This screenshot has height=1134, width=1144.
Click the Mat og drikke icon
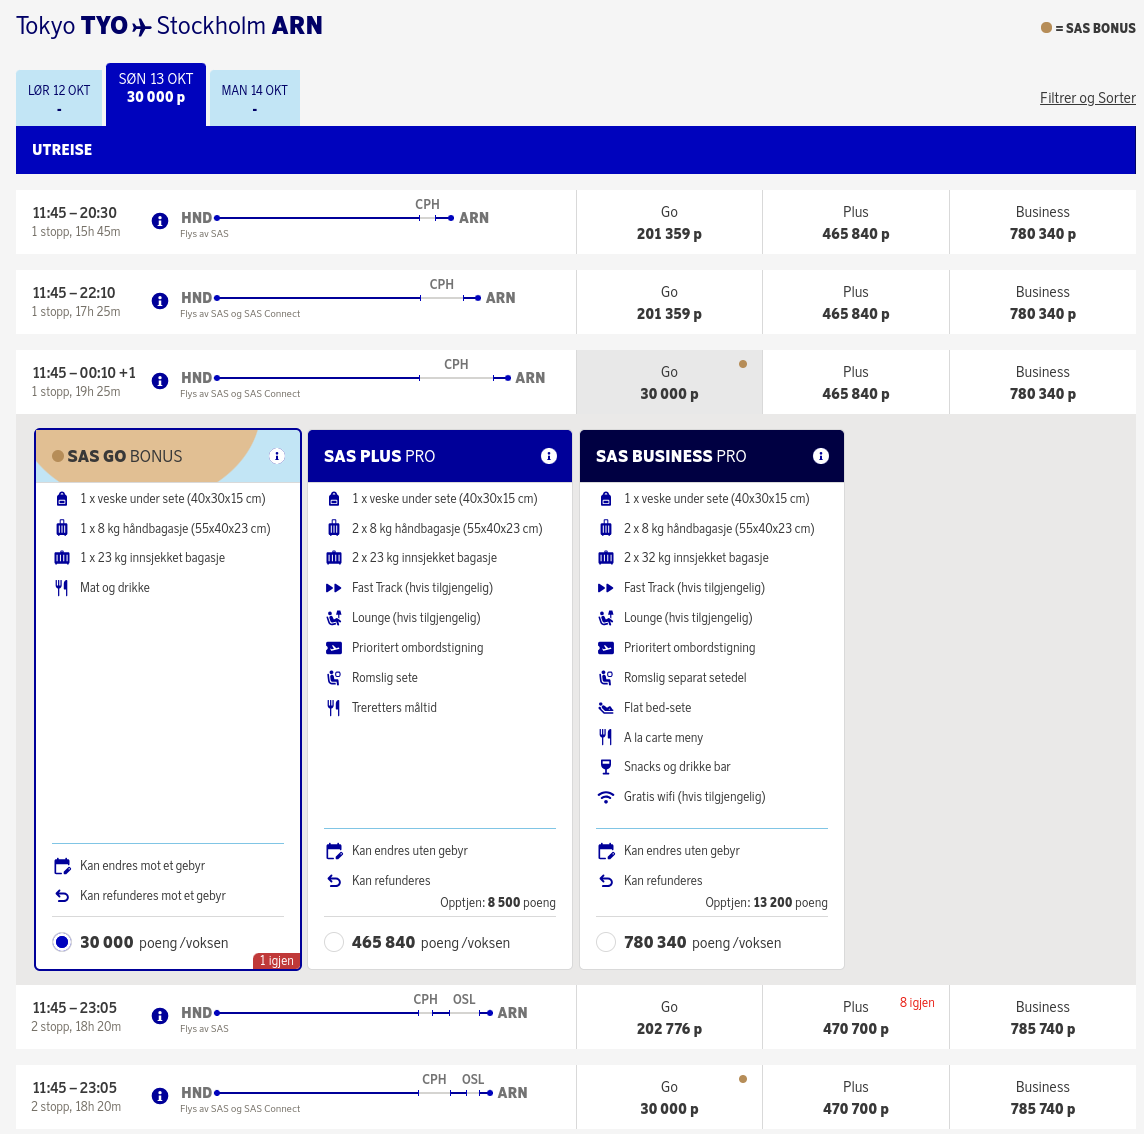[62, 587]
